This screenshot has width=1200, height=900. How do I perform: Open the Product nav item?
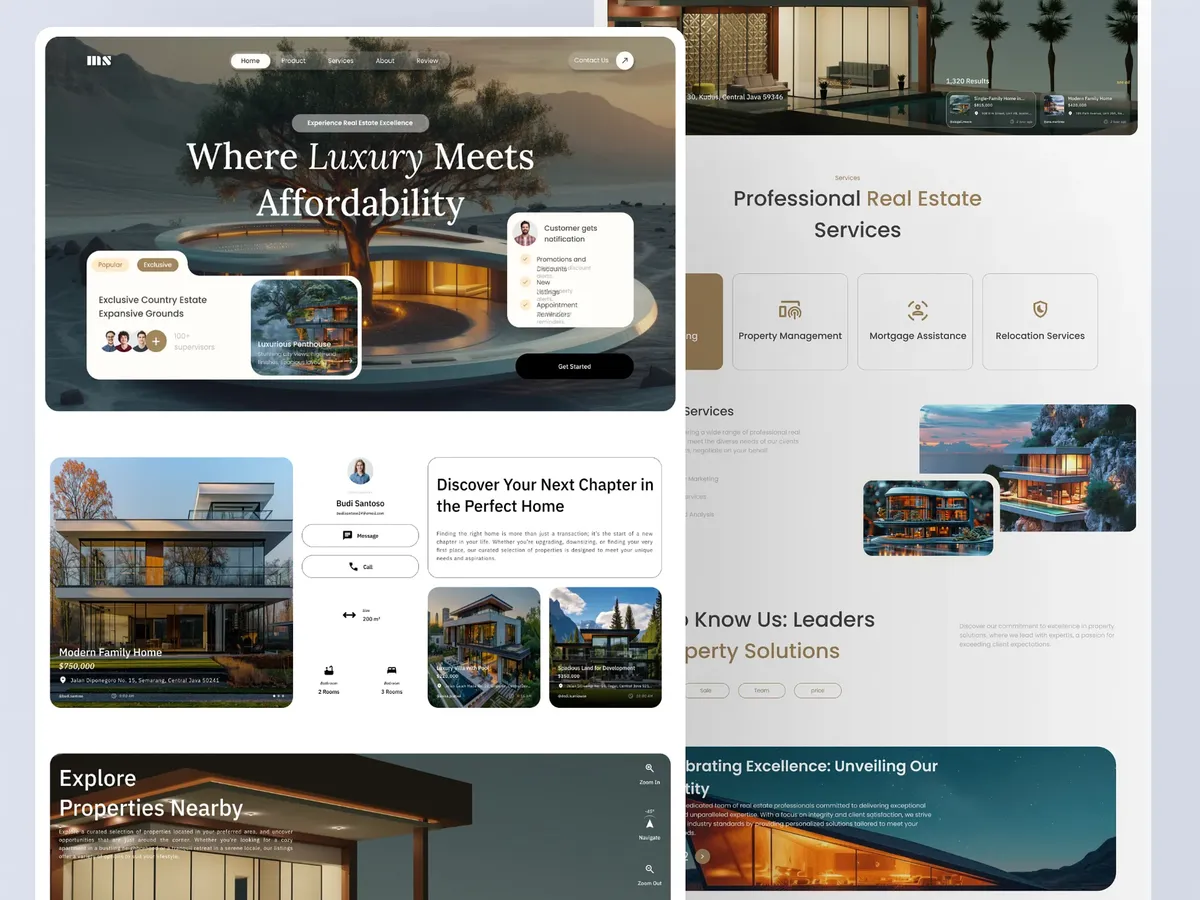(x=294, y=61)
